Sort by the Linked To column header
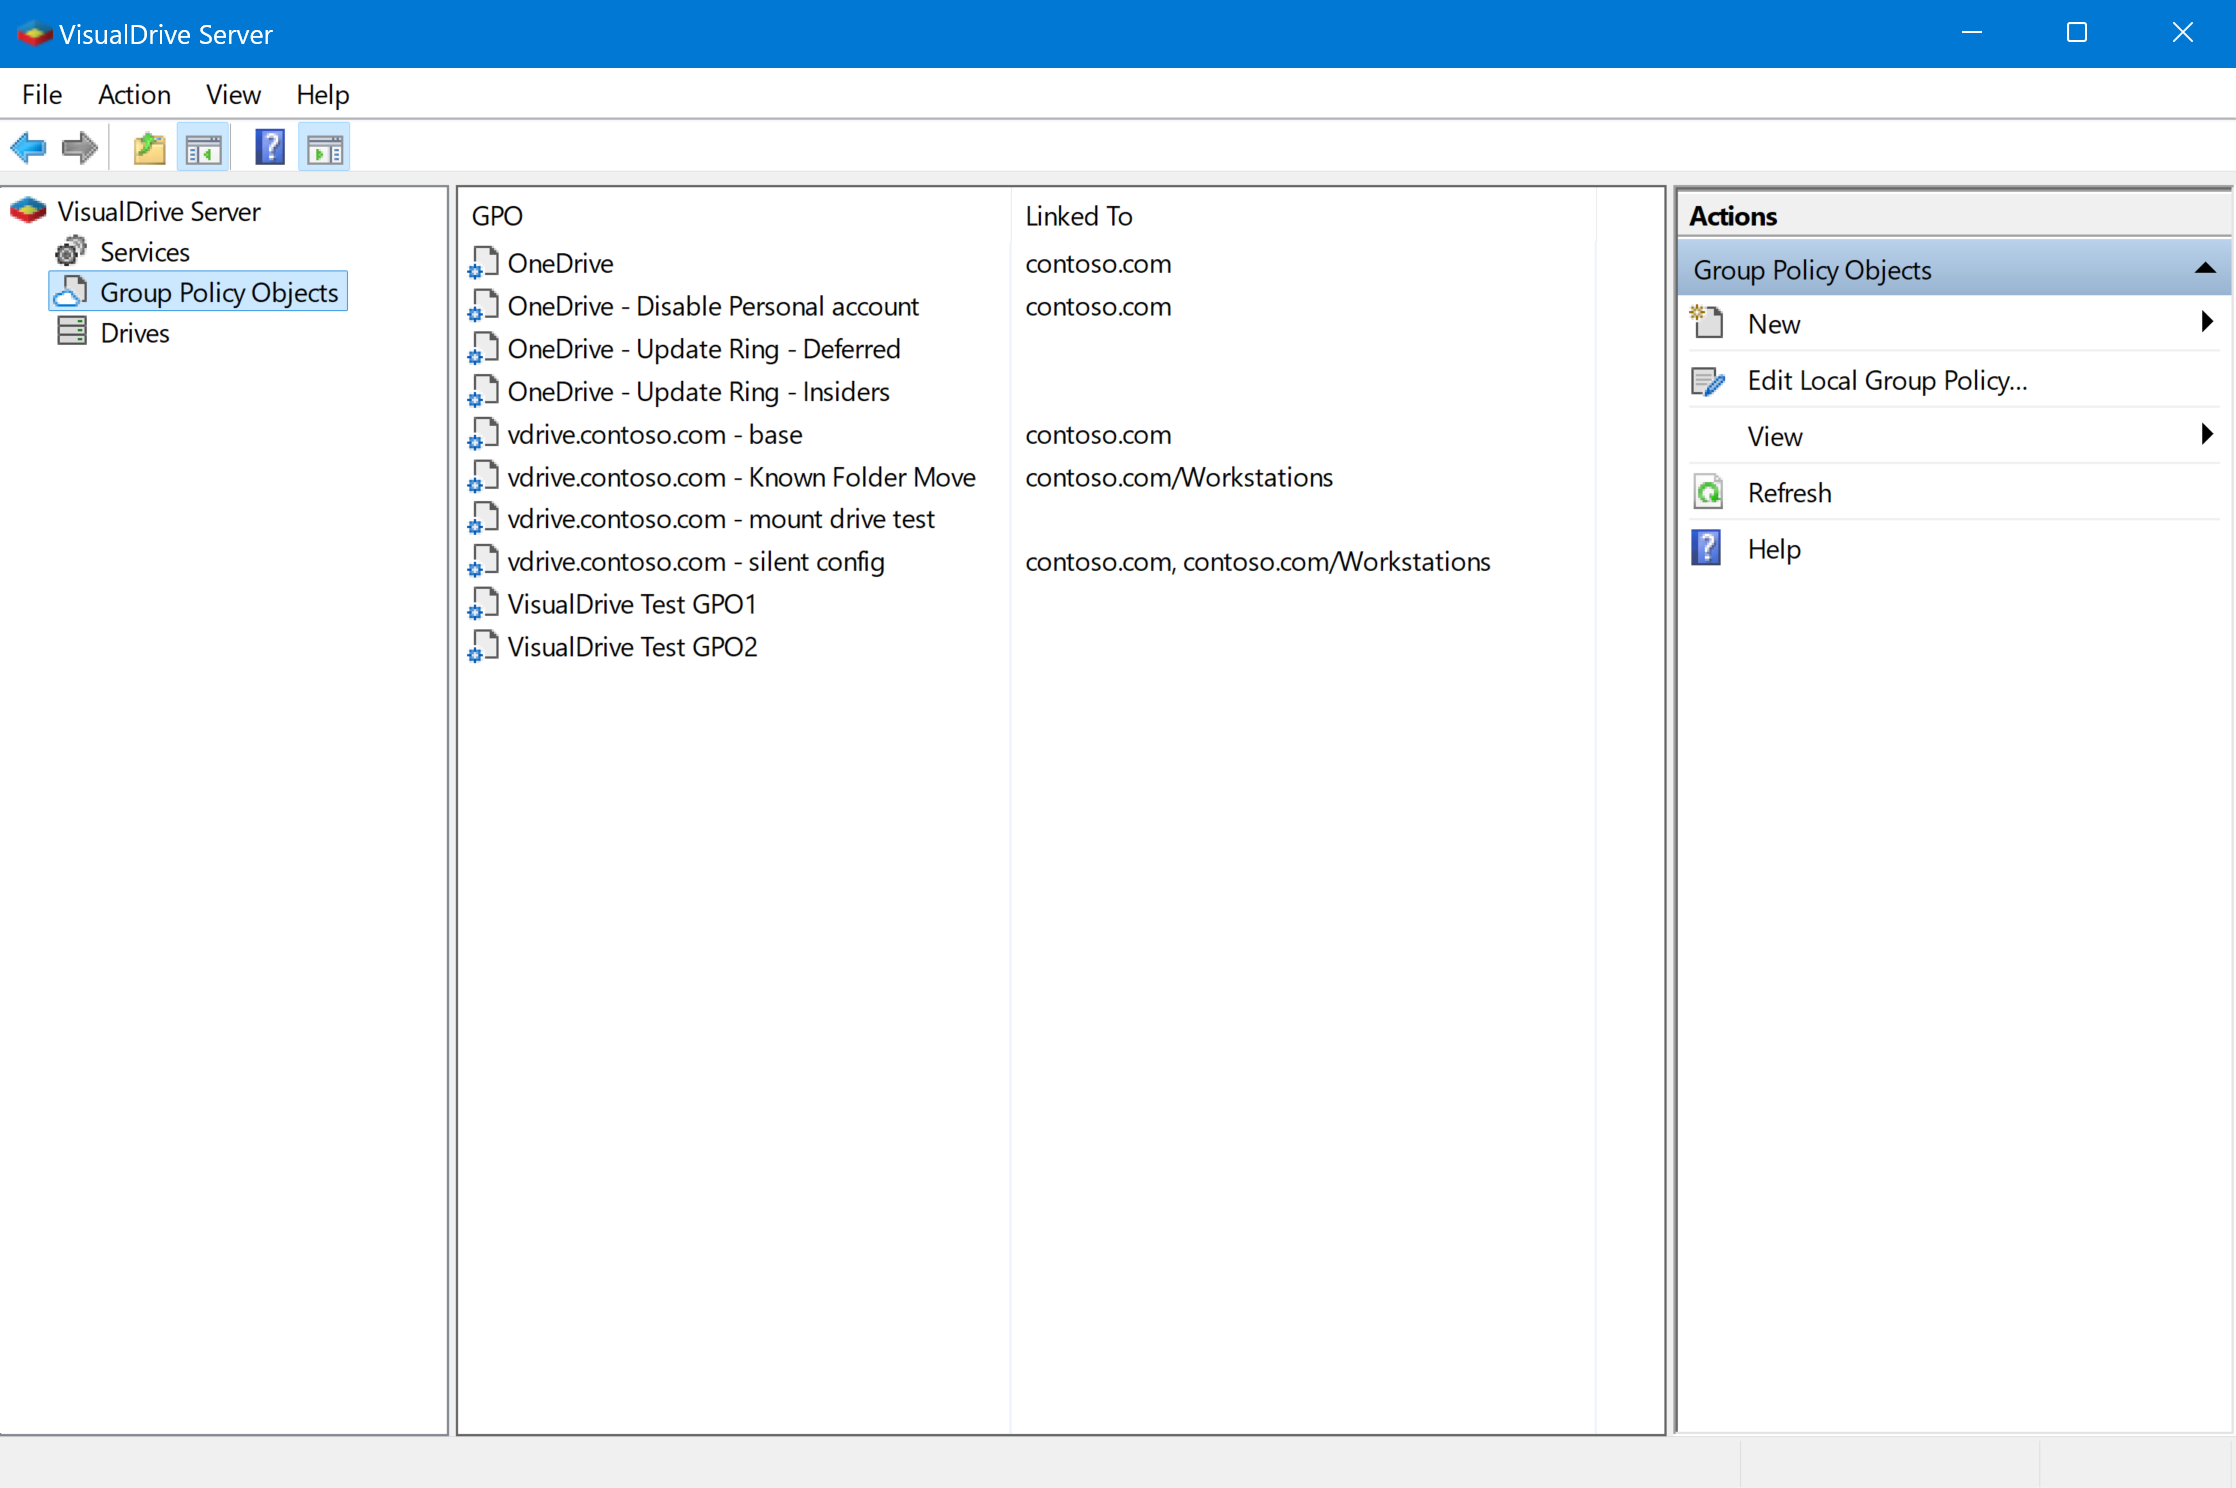Screen dimensions: 2236x1488 click(x=1078, y=216)
